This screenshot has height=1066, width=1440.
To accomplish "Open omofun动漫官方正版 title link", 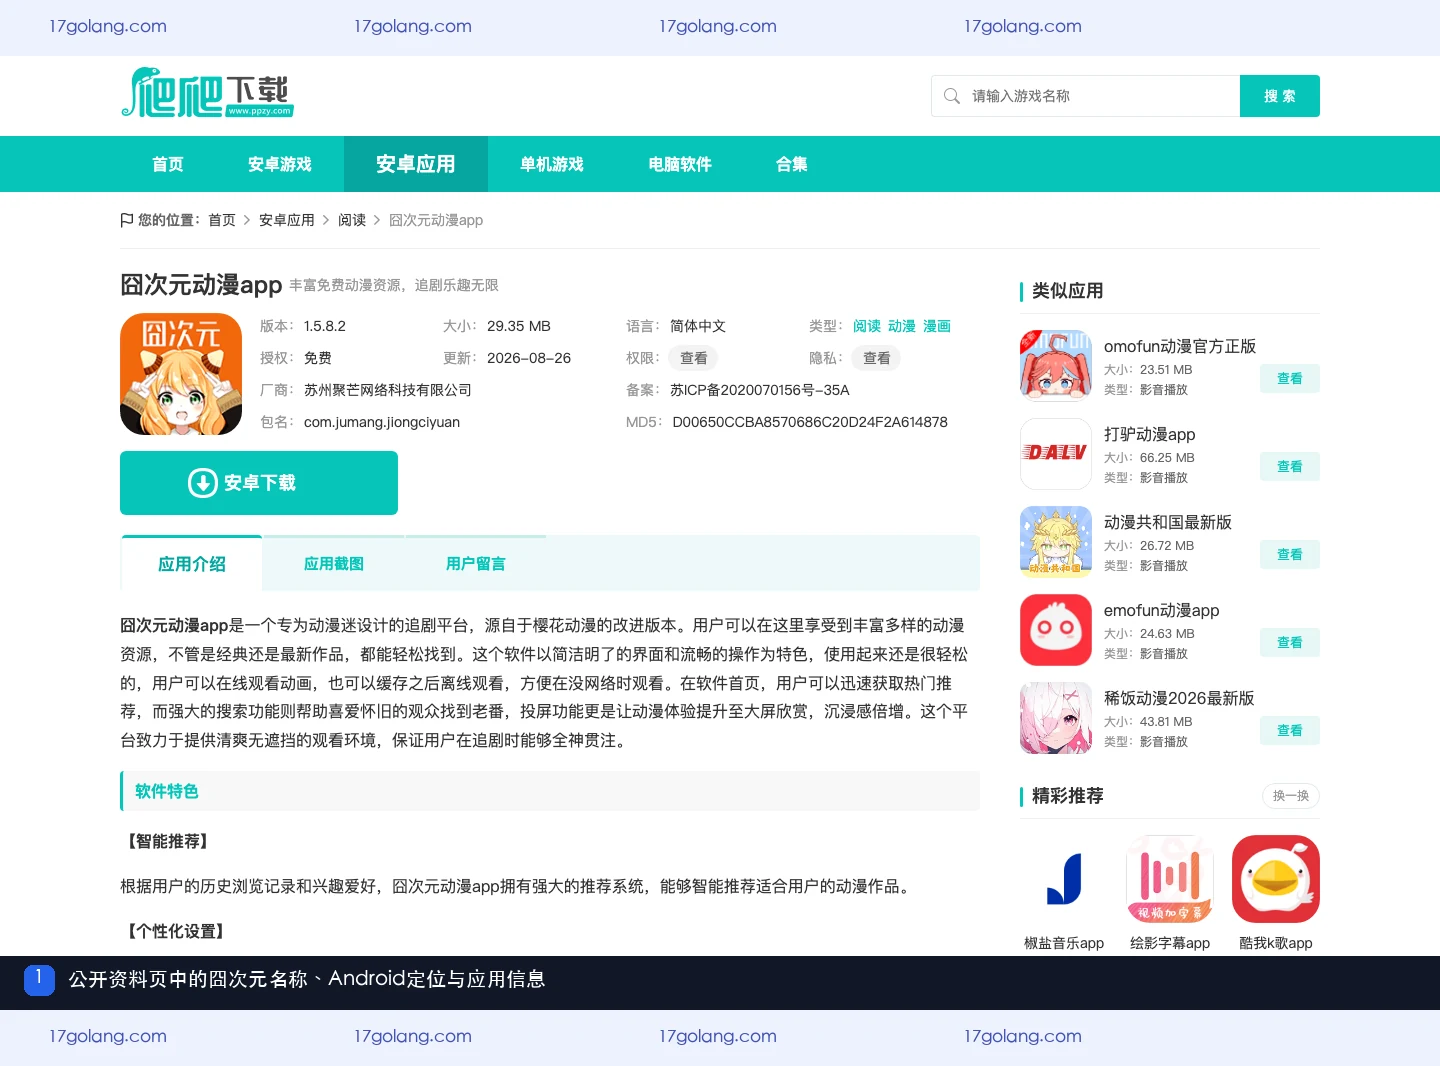I will [x=1180, y=346].
